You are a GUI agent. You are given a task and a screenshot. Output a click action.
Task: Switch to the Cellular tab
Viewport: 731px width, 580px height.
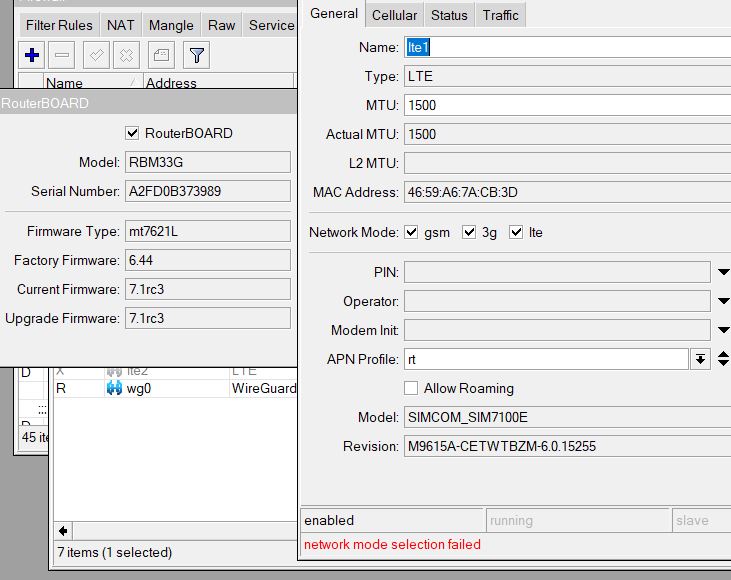coord(394,15)
